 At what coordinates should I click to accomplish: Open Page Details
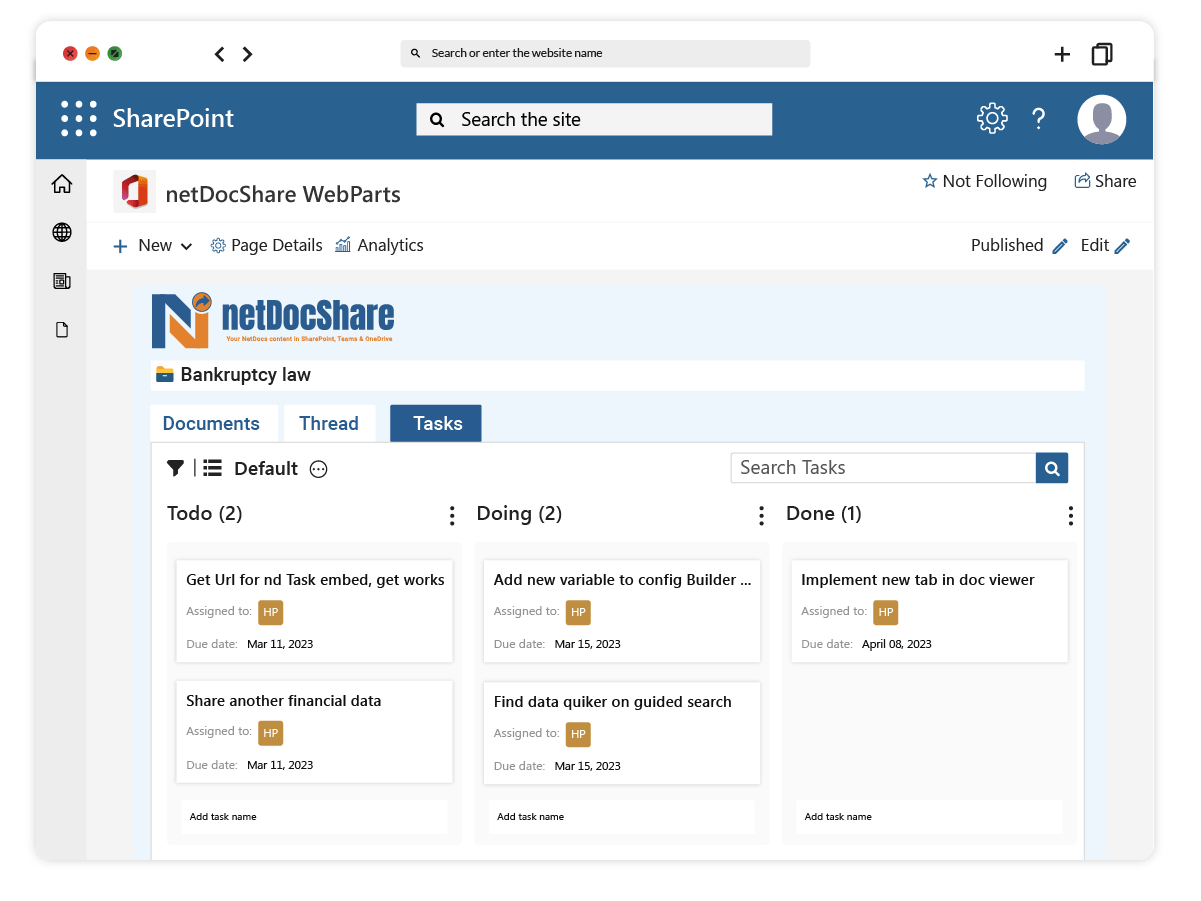pos(266,246)
